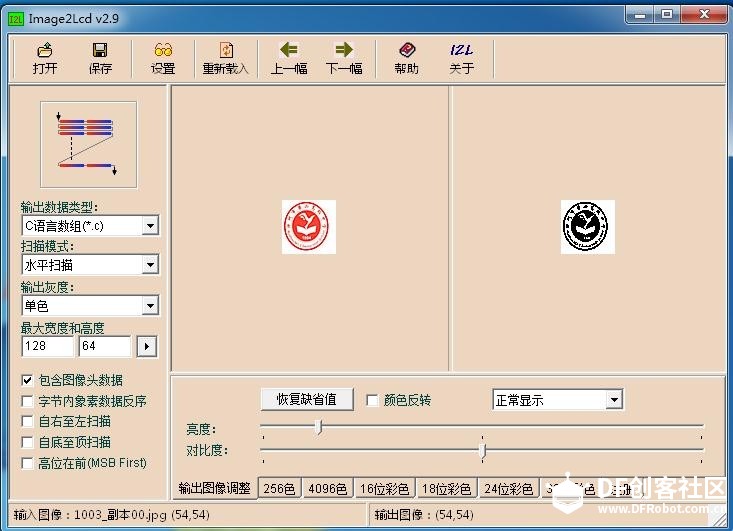
Task: Open an image with the 打开 toolbar icon
Action: [45, 58]
